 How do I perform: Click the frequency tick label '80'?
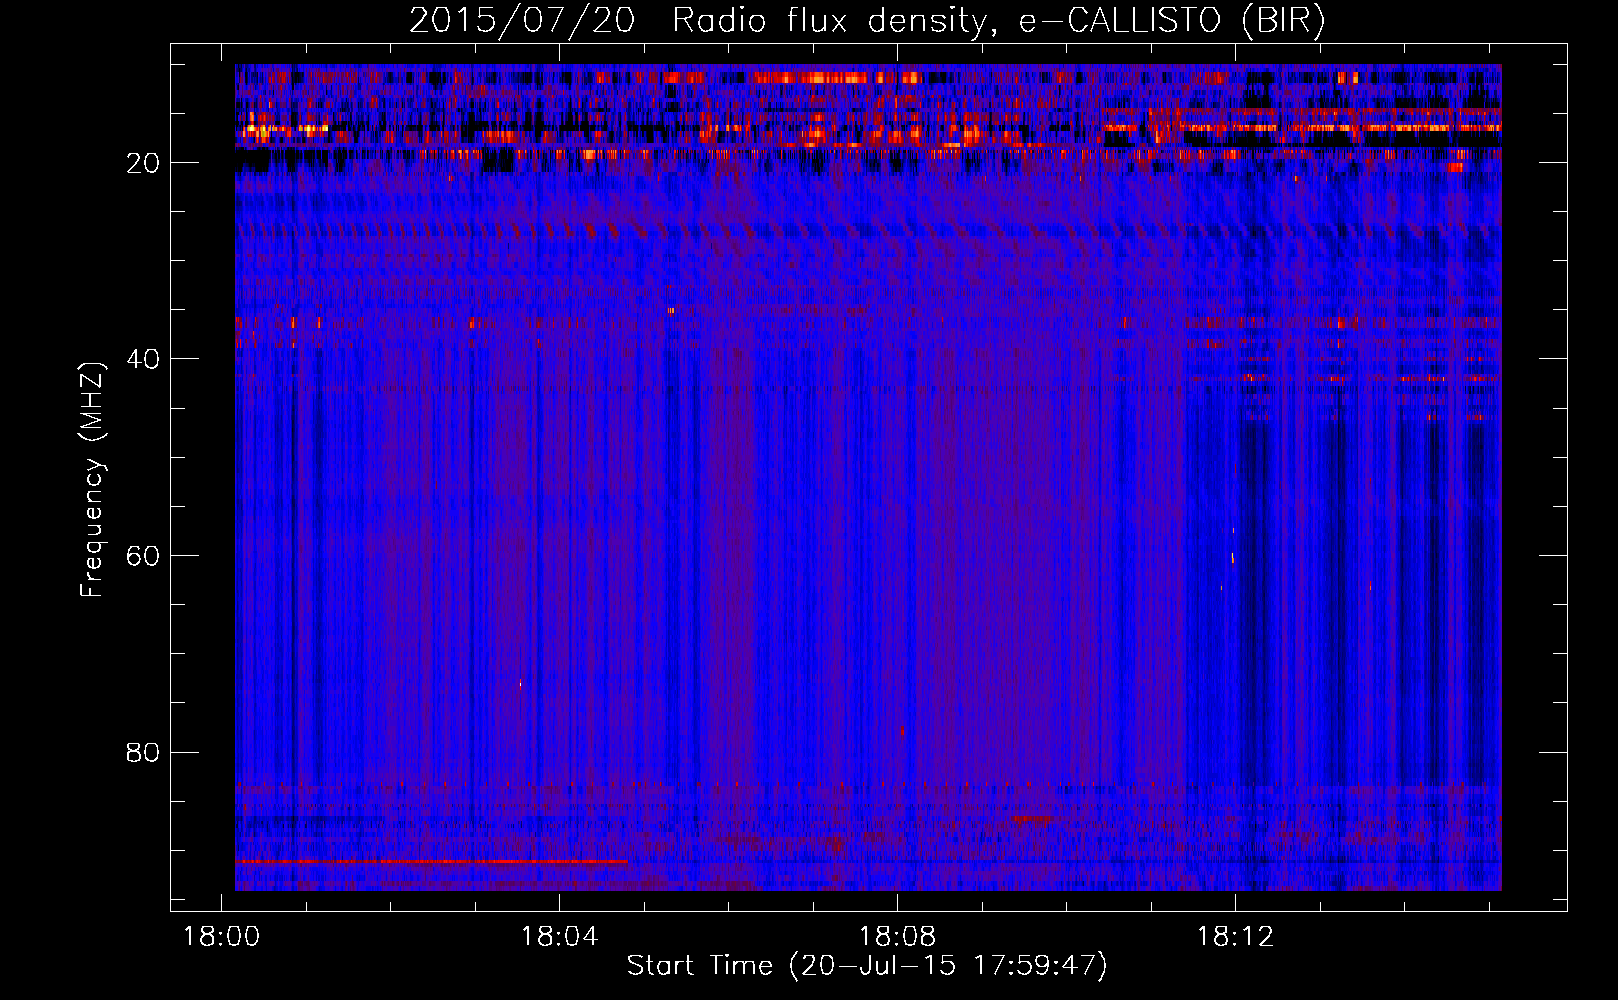pyautogui.click(x=144, y=752)
